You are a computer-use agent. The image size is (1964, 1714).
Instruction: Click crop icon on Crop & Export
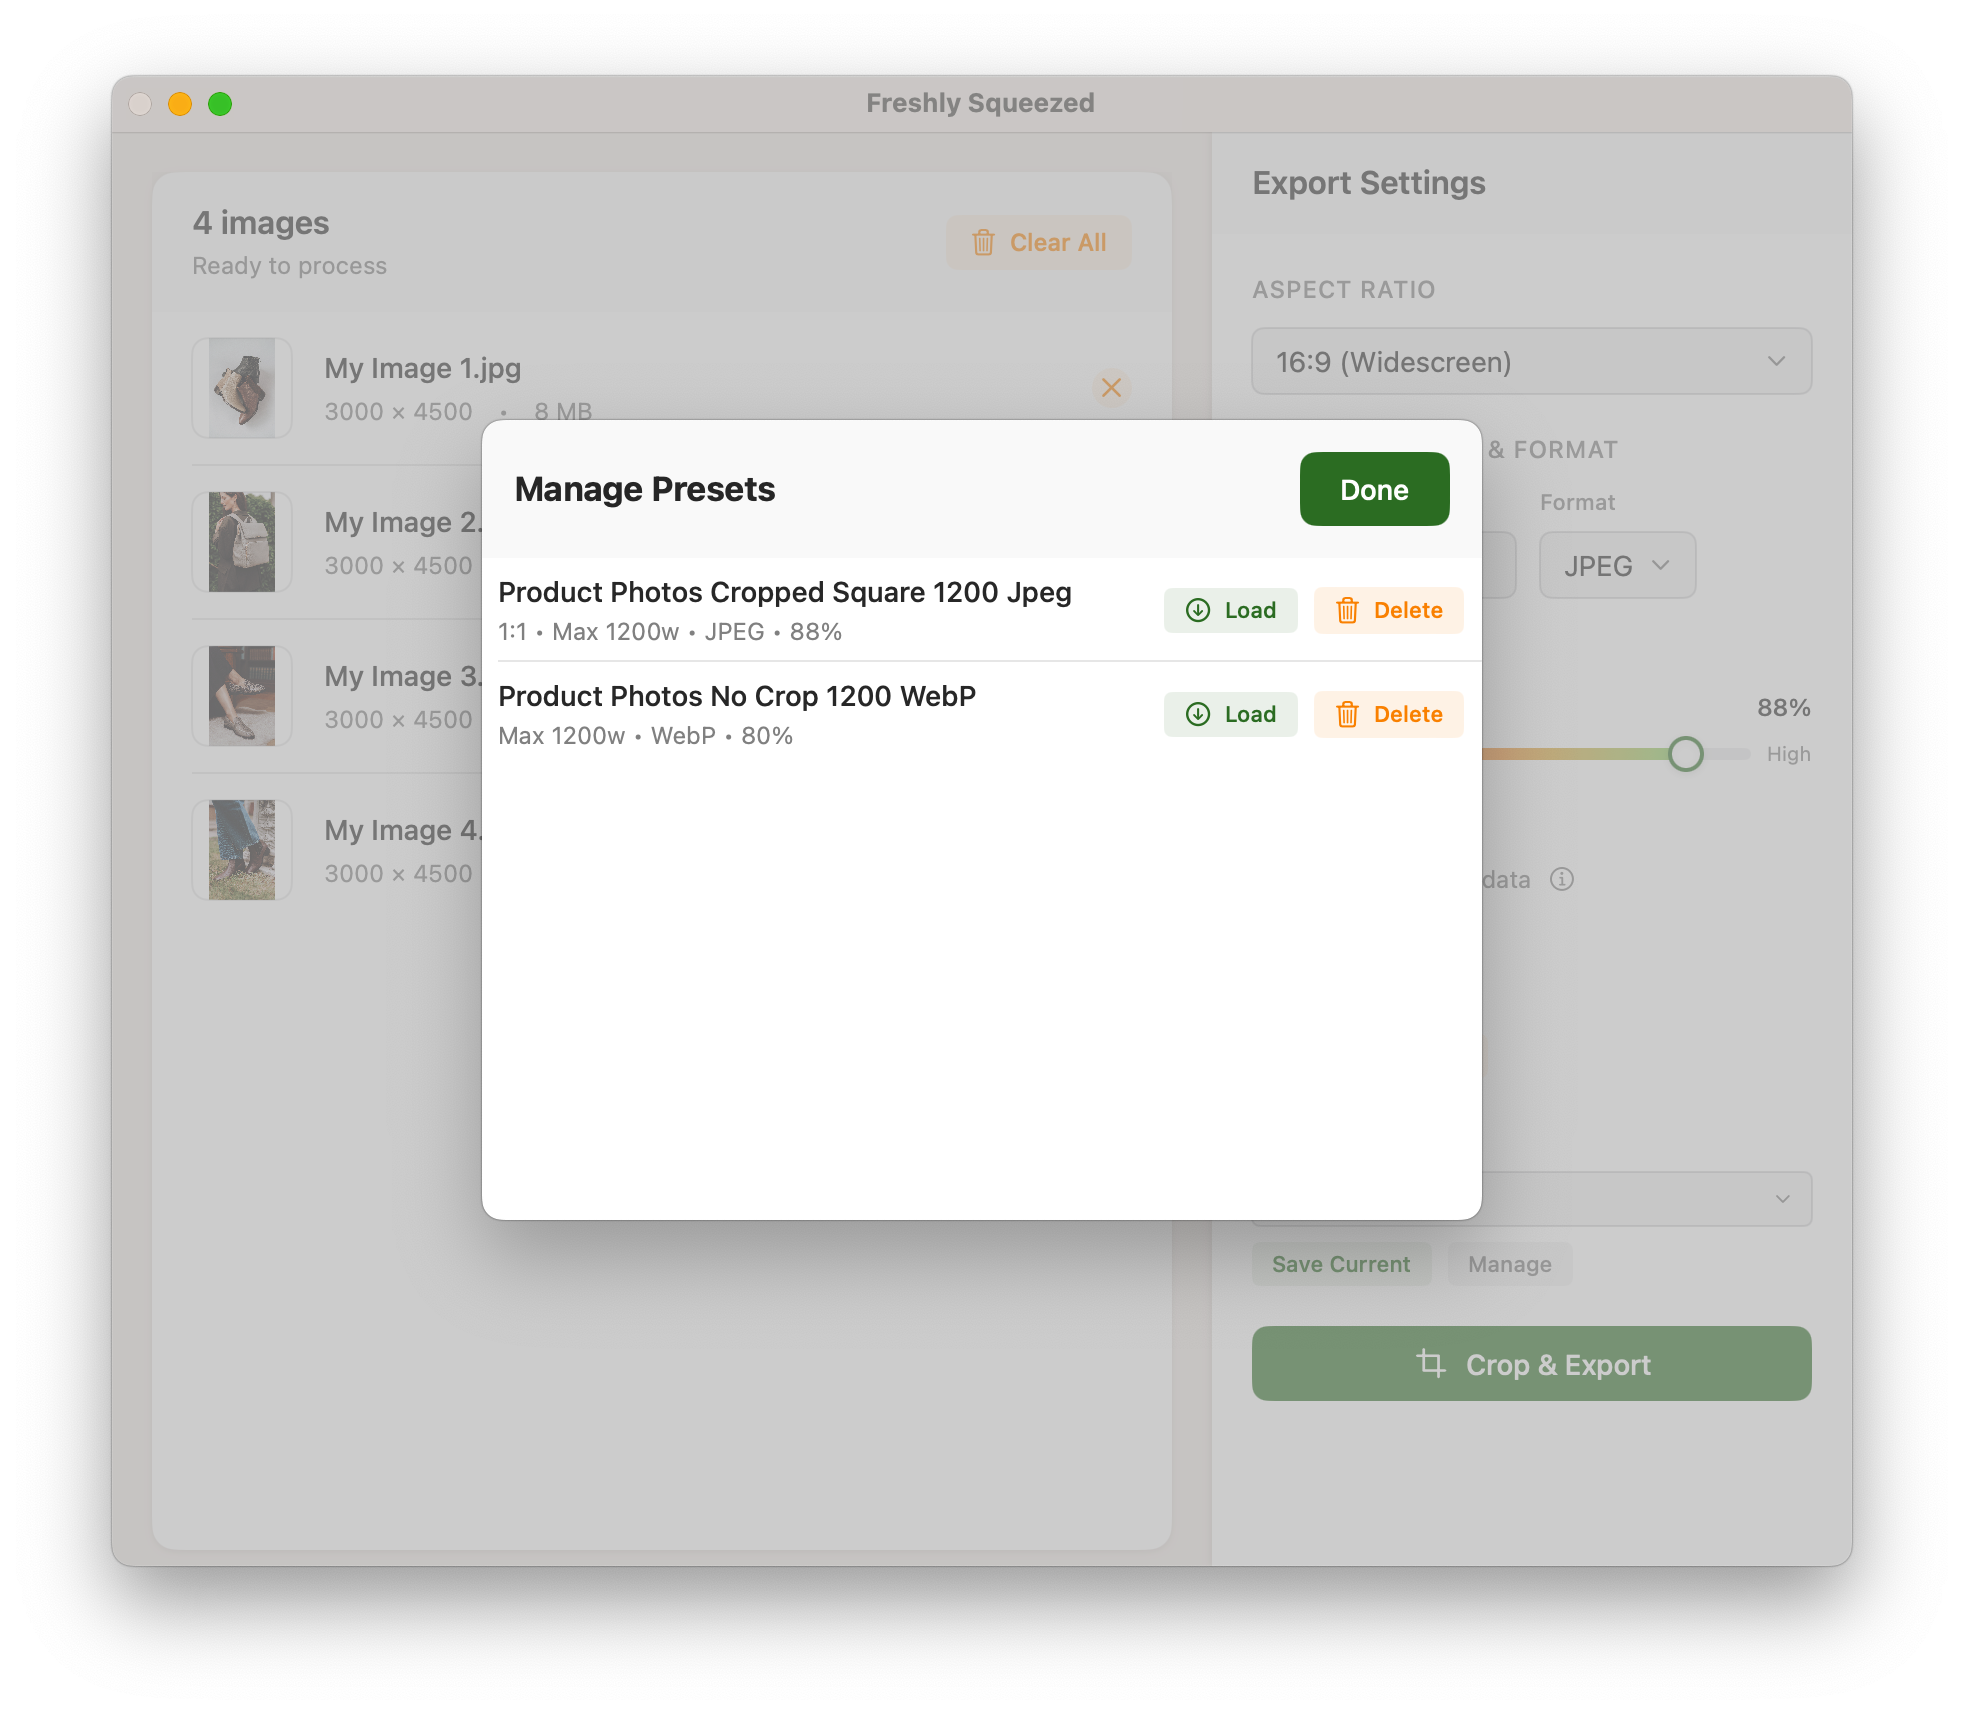tap(1431, 1363)
